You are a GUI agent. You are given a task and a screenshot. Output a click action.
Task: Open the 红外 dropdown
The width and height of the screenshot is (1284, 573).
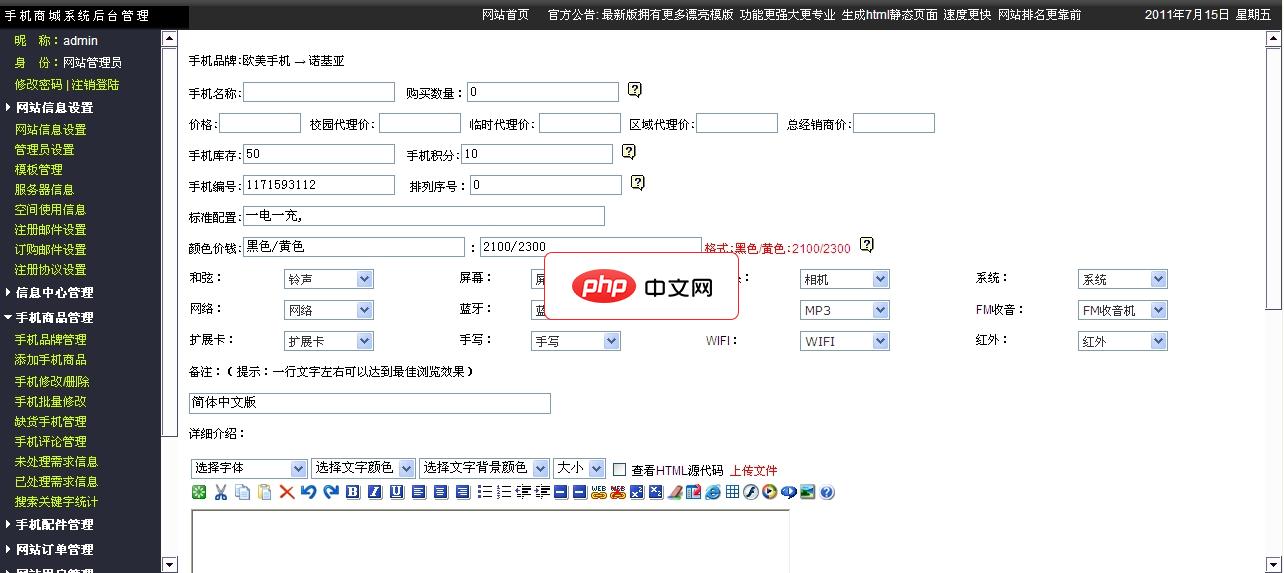tap(1123, 341)
